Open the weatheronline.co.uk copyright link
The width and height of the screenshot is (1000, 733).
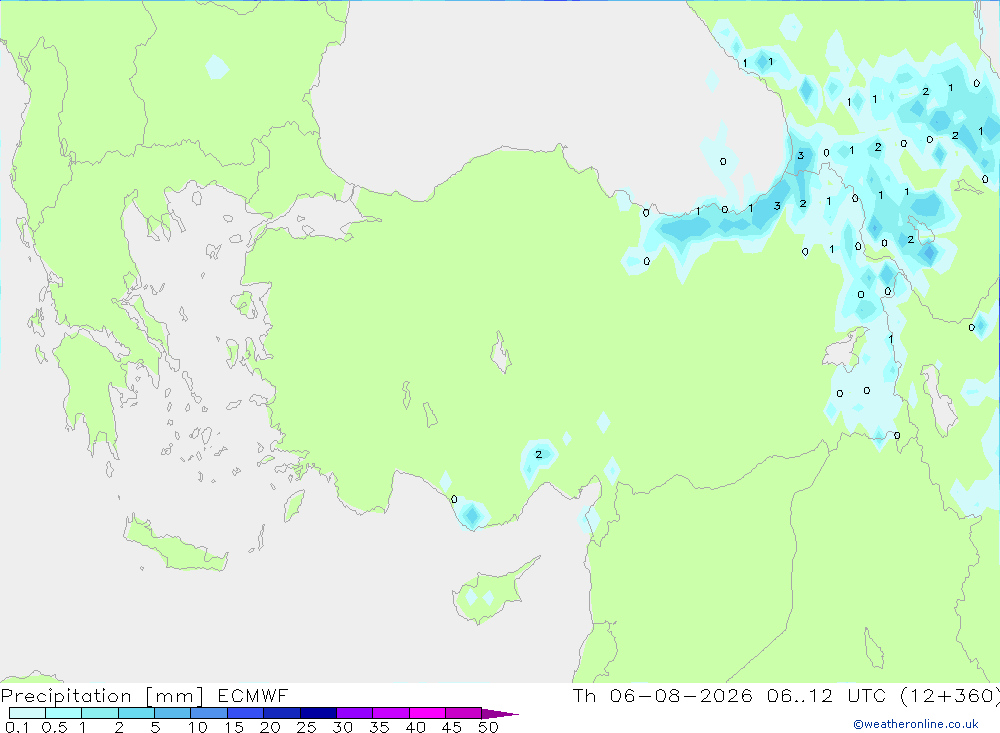[x=916, y=724]
